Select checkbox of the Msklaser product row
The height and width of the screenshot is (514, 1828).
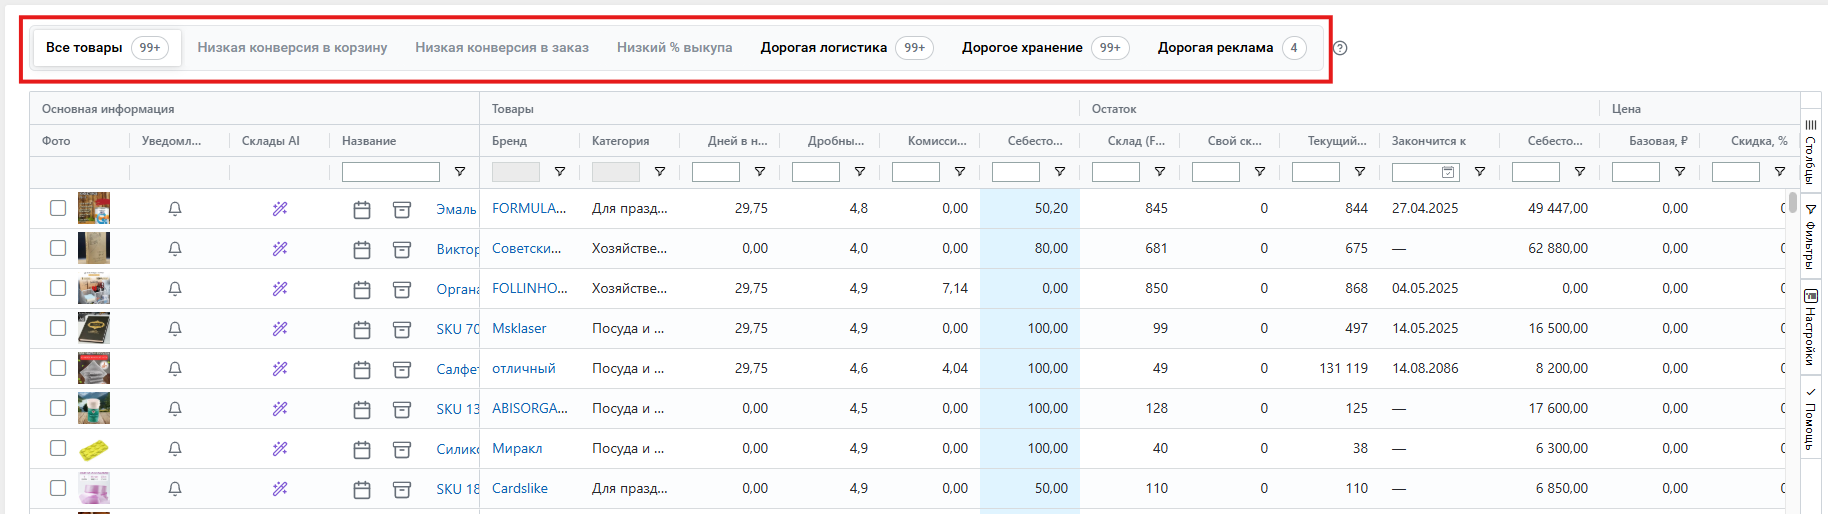[58, 328]
